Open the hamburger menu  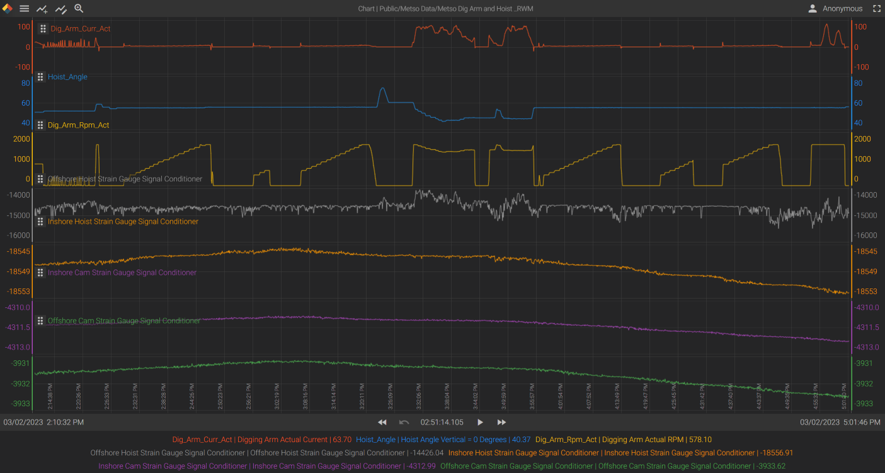point(25,9)
